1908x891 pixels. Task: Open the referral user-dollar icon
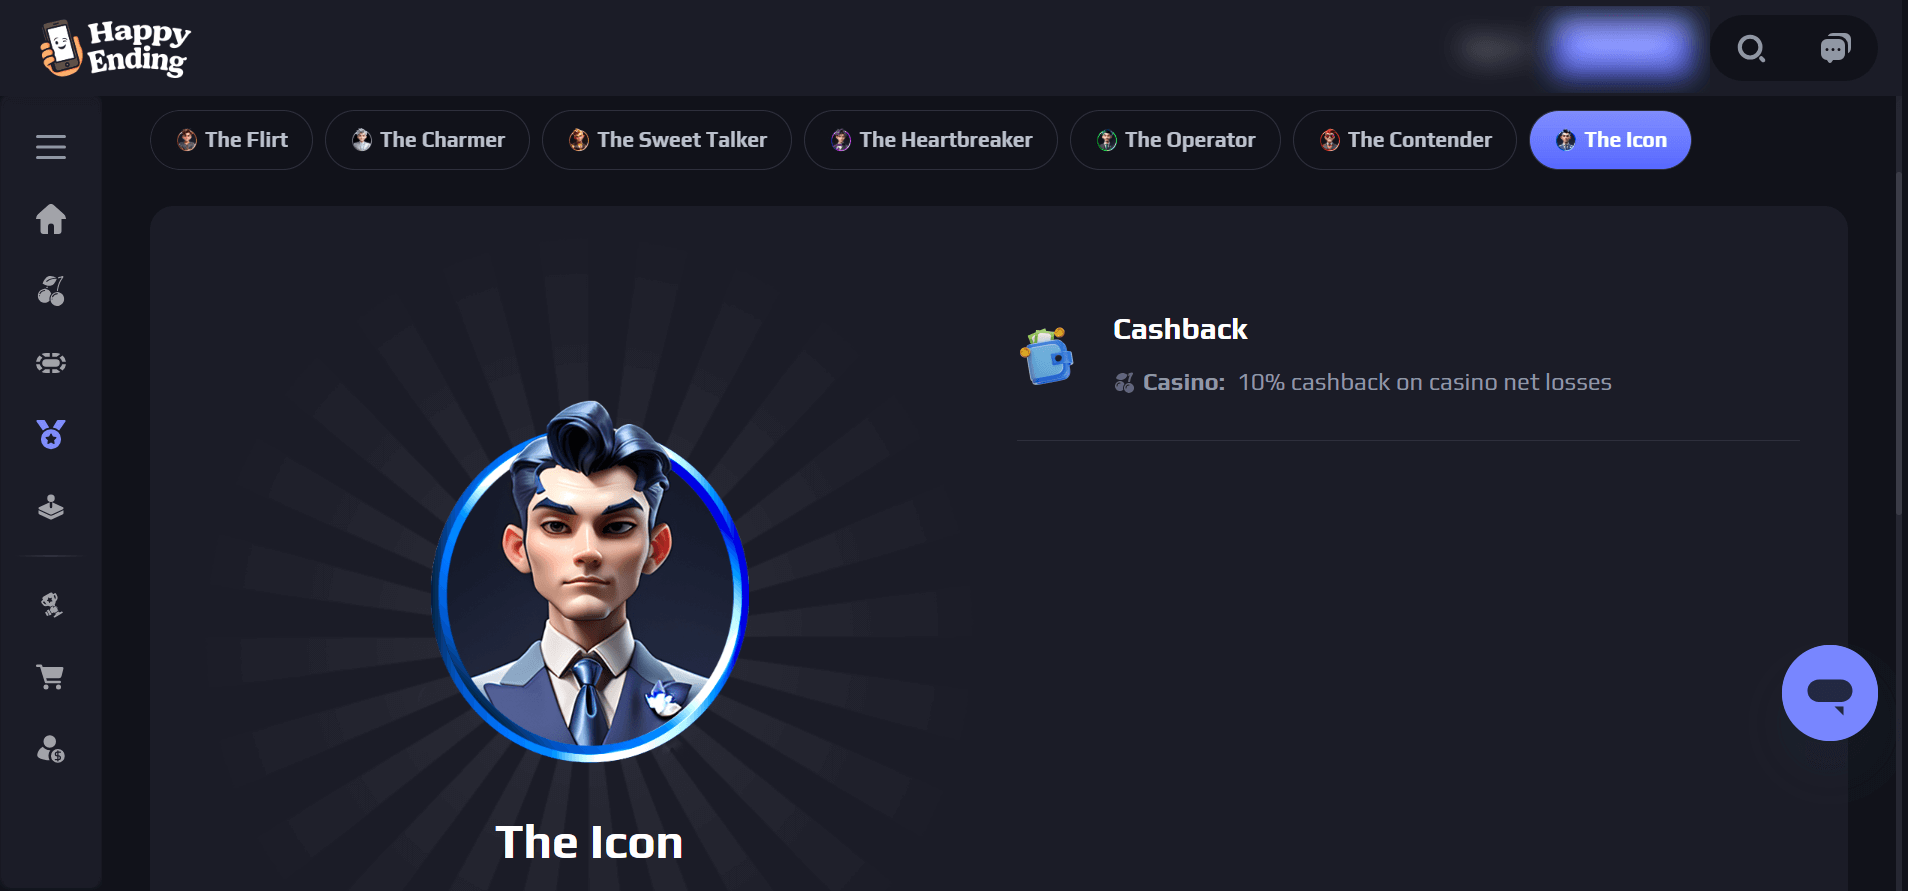coord(51,749)
